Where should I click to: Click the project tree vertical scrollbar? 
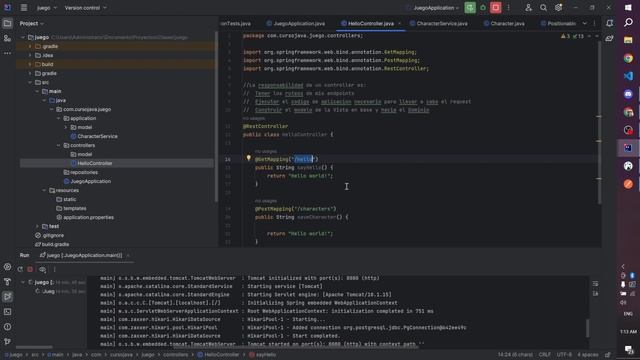tap(216, 116)
